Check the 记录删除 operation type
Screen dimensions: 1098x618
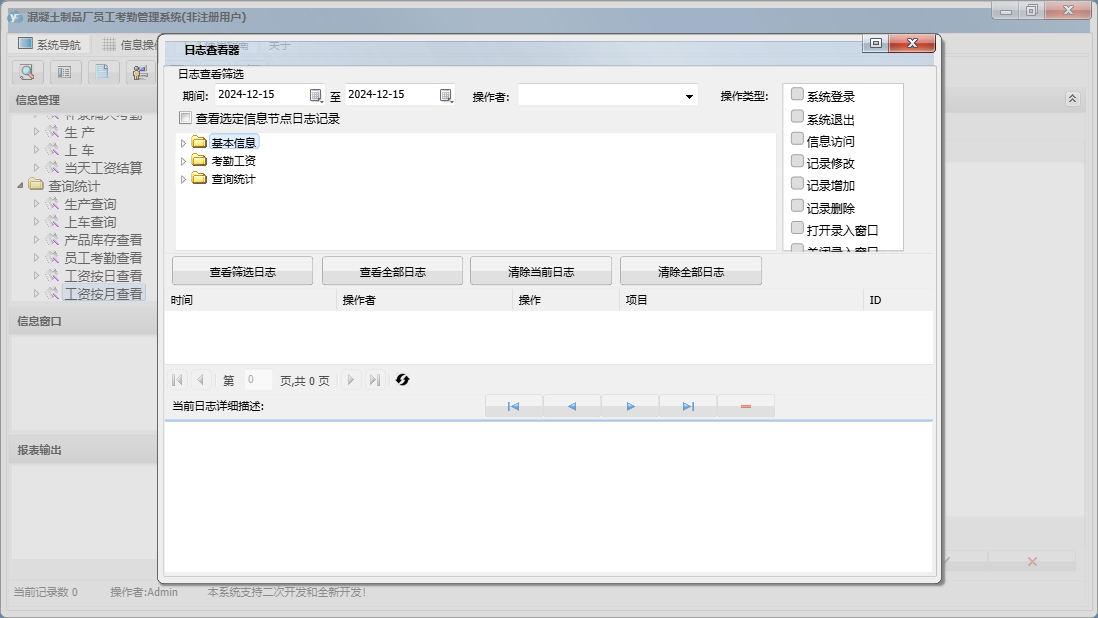(x=797, y=206)
